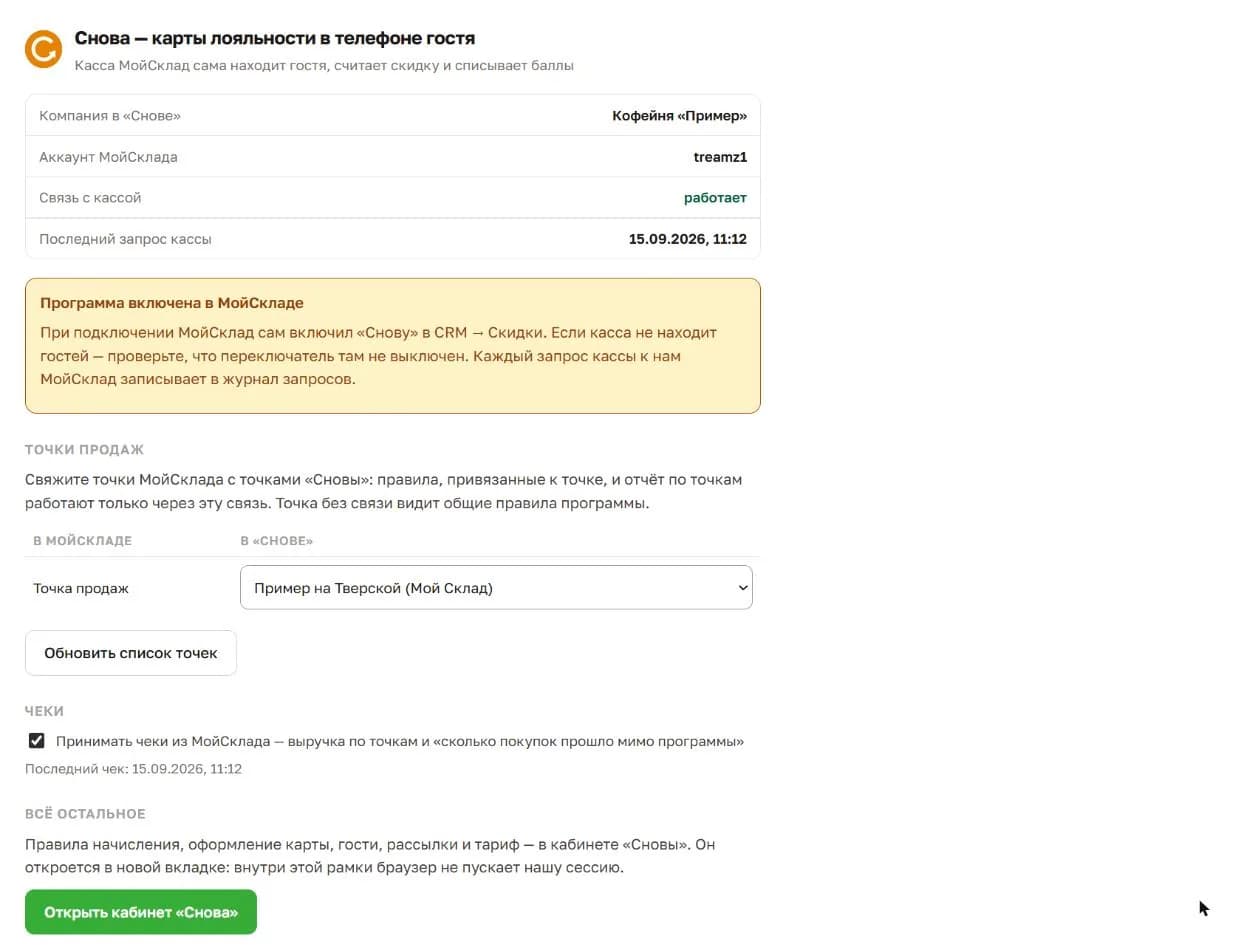Open the Пример на Тверской dropdown

coord(496,588)
